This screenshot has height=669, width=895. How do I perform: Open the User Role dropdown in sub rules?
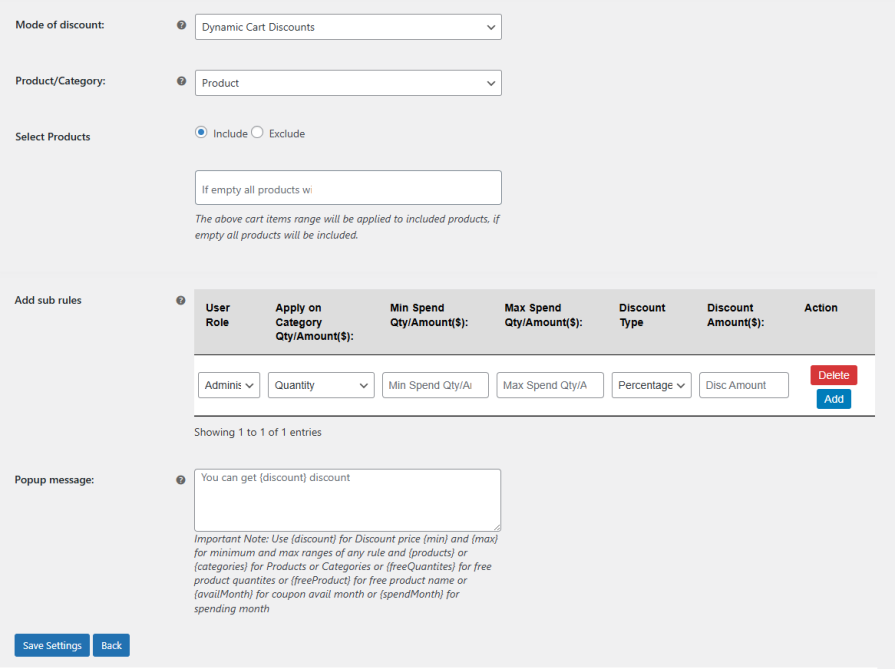click(x=228, y=385)
